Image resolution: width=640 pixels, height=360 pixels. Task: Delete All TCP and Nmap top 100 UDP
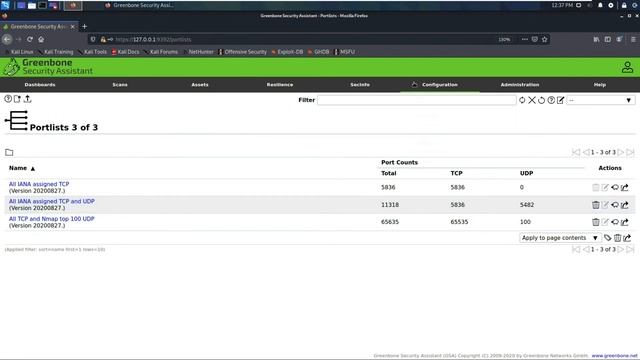click(x=596, y=222)
